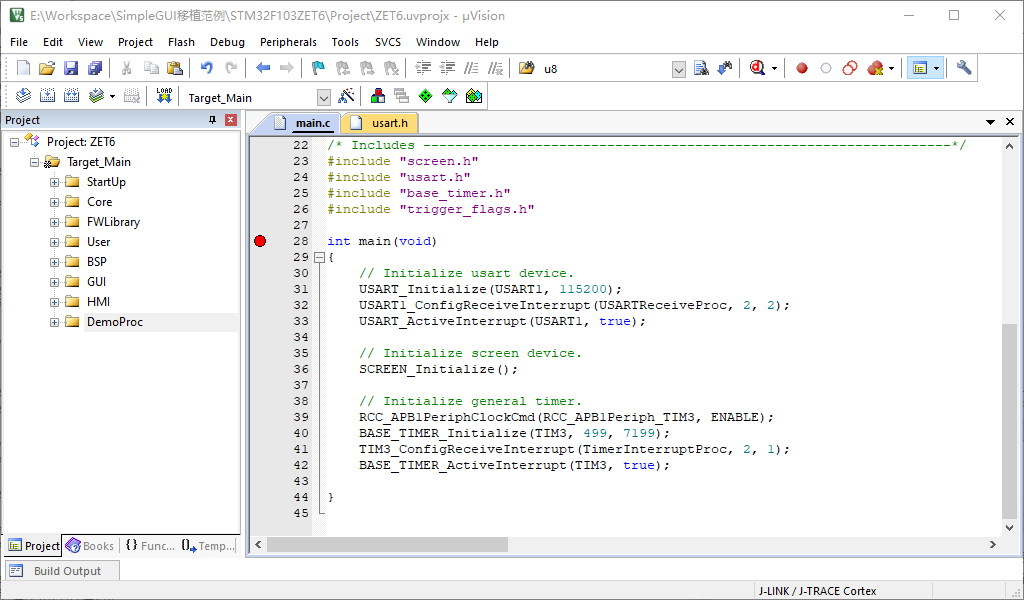Open the Flash menu

click(x=181, y=42)
